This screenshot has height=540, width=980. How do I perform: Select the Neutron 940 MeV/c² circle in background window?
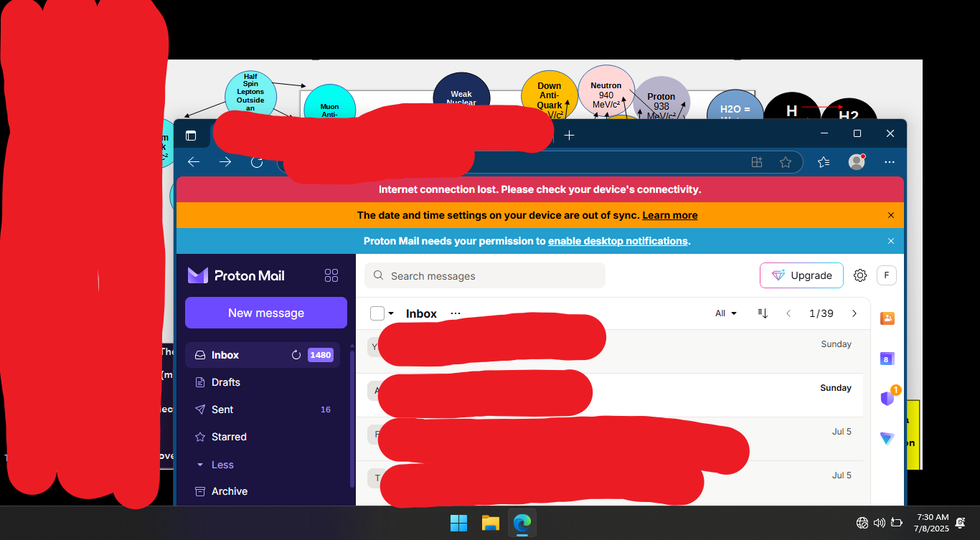(x=606, y=91)
